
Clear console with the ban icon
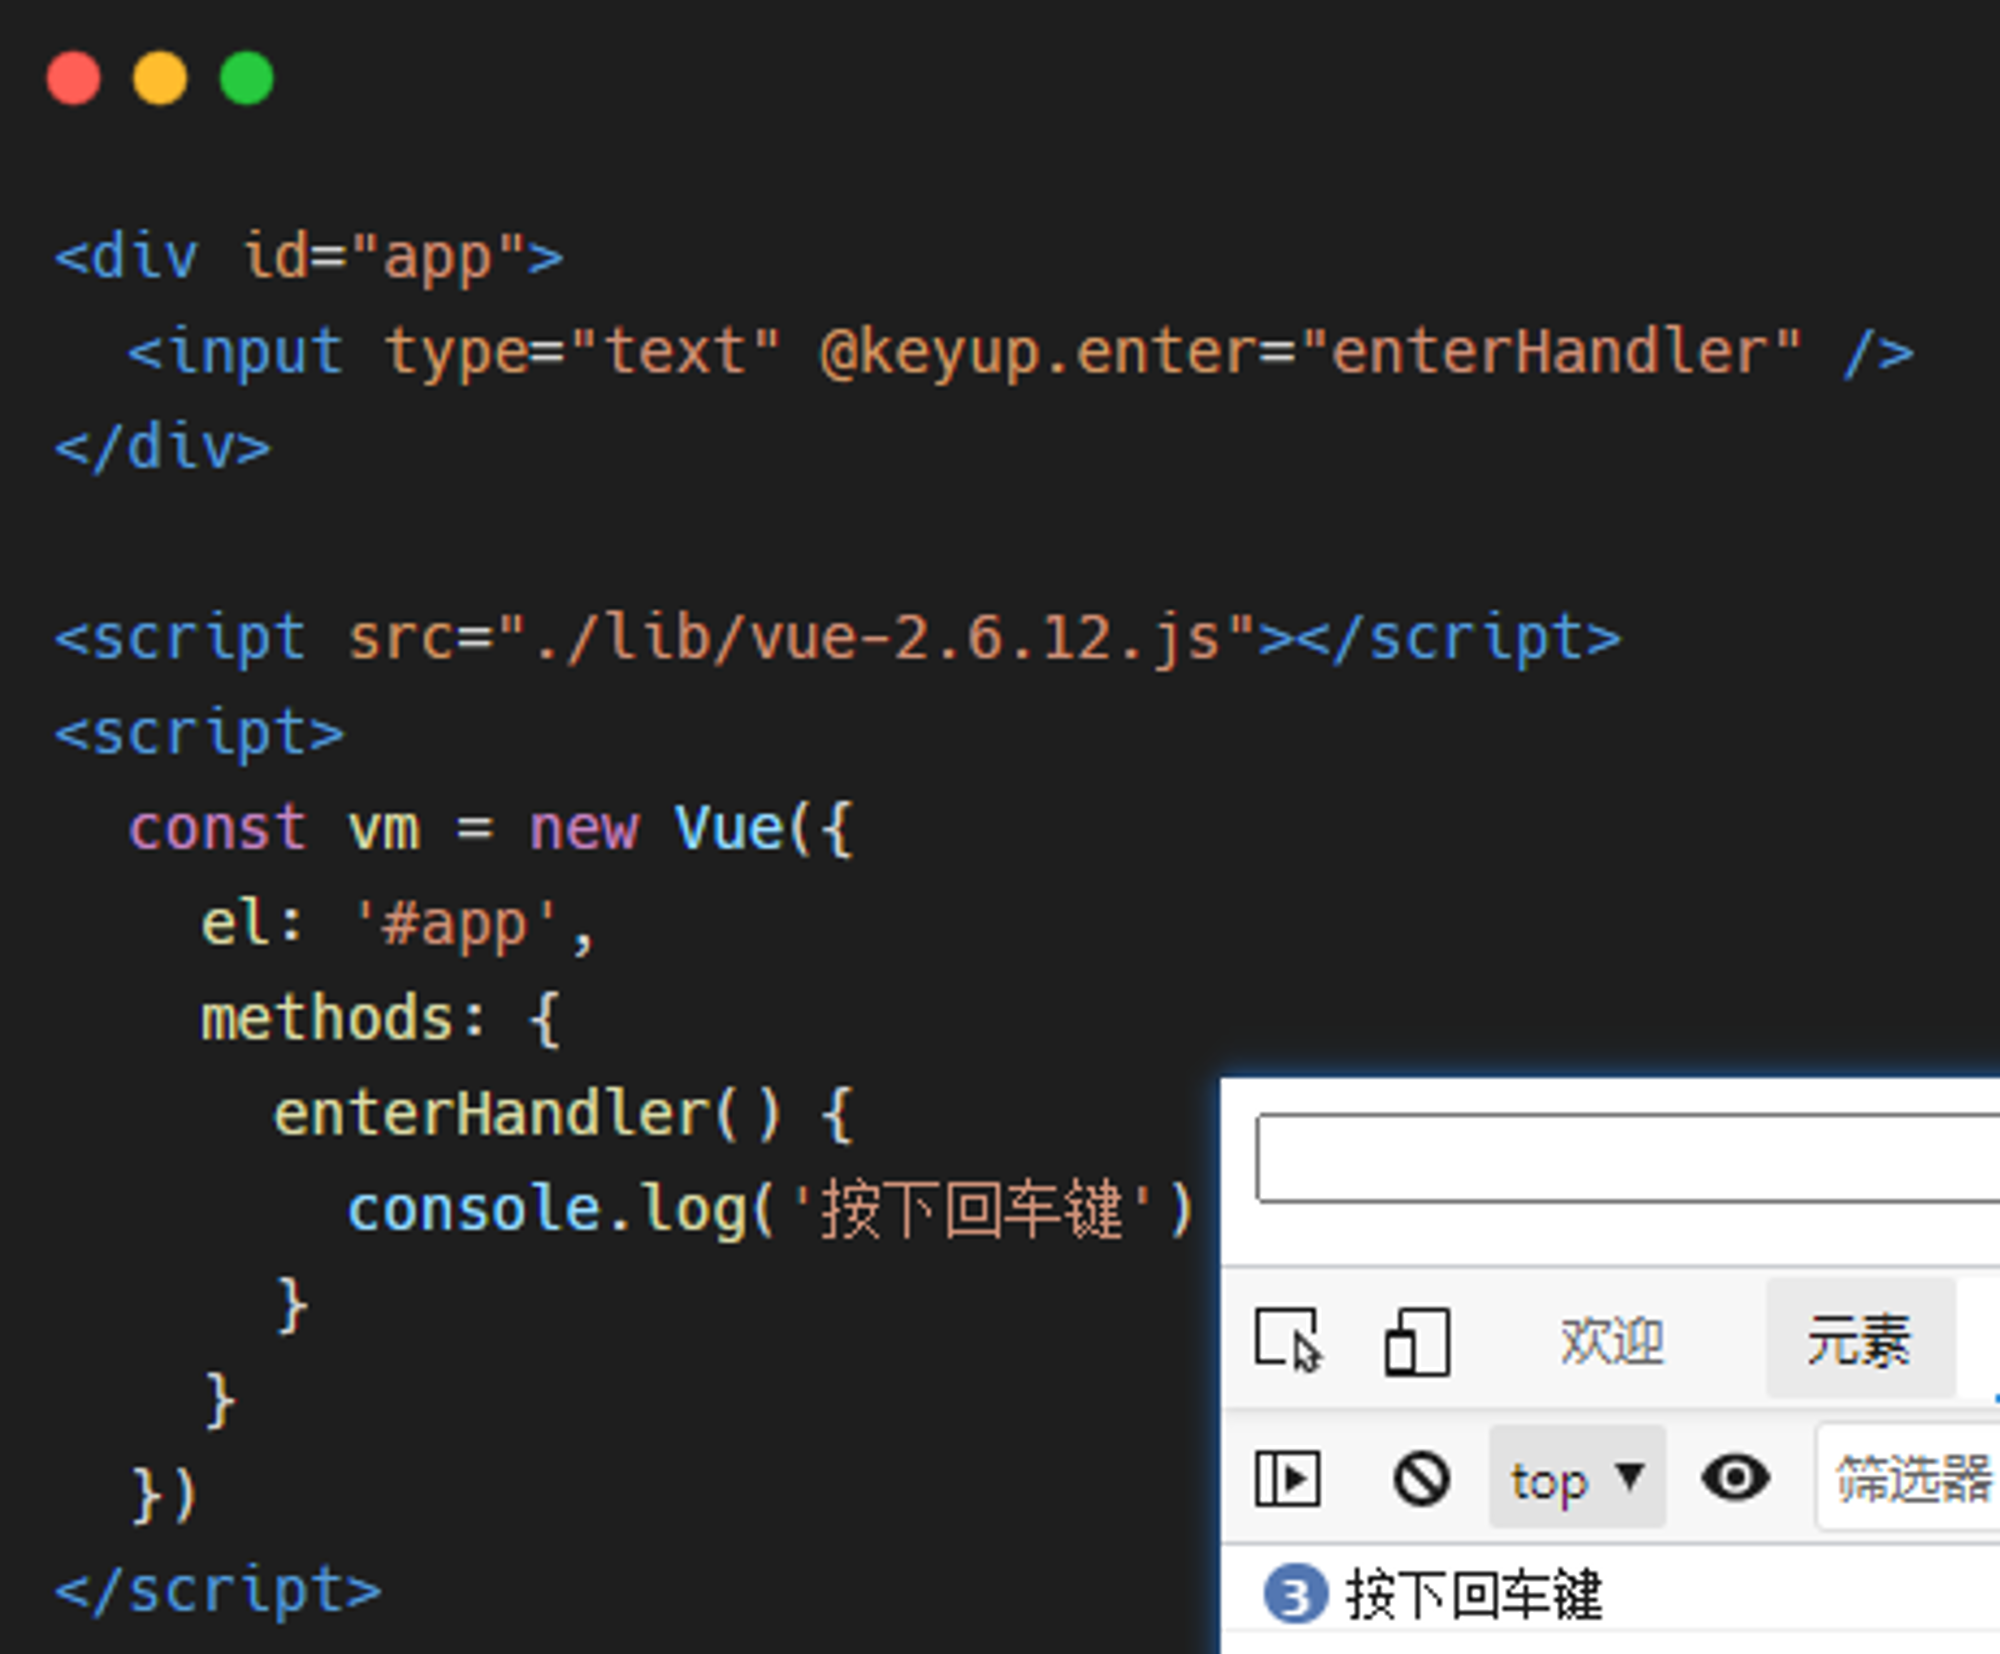(1421, 1478)
